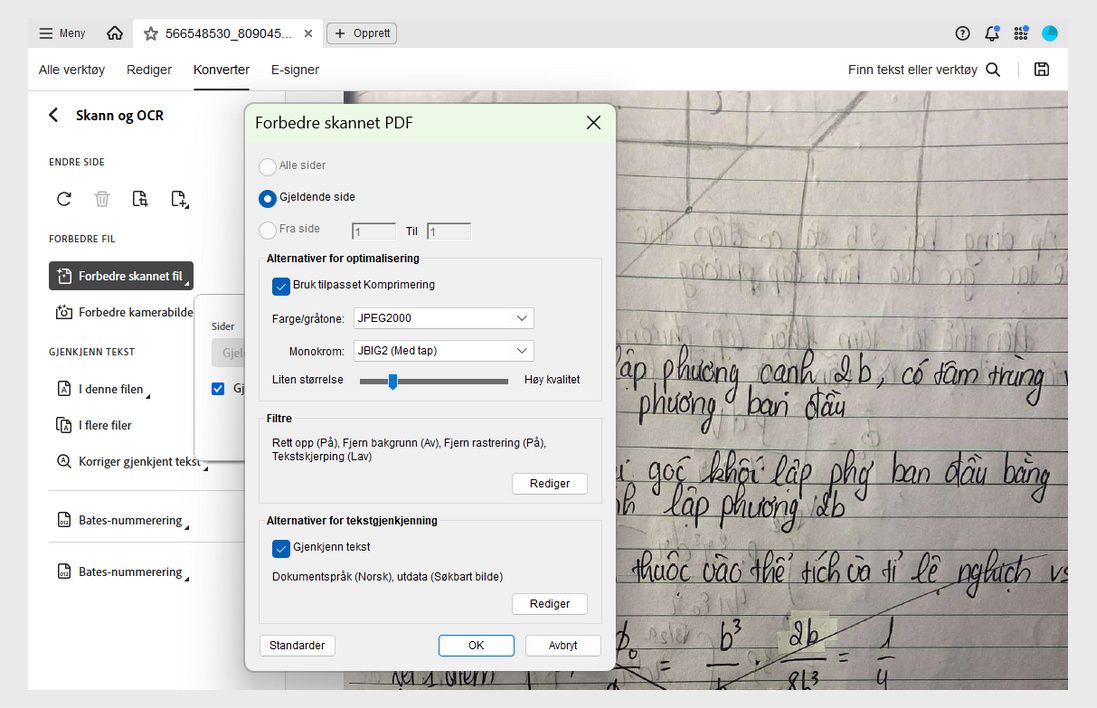Open the Monokrom JBIG2 dropdown
Viewport: 1097px width, 708px height.
coord(443,350)
